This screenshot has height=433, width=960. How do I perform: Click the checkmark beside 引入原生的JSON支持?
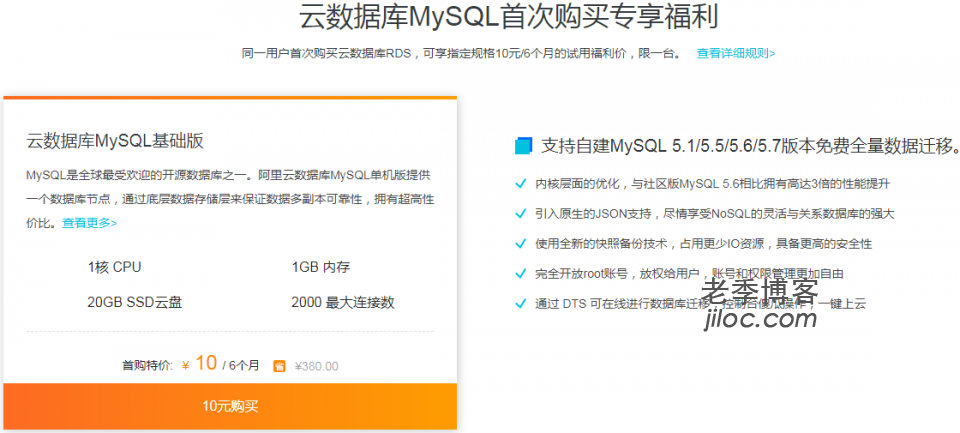pyautogui.click(x=521, y=213)
